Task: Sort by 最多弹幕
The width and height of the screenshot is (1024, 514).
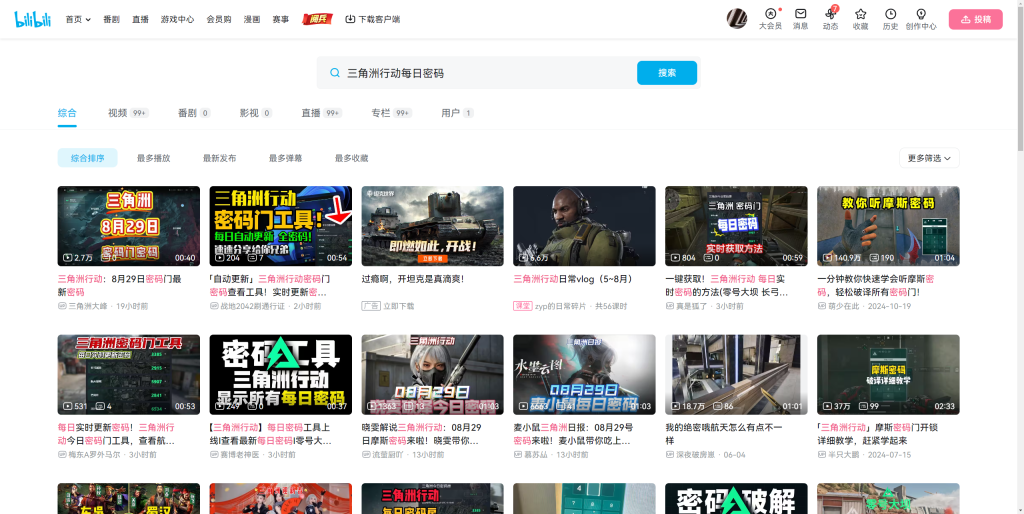Action: [285, 158]
